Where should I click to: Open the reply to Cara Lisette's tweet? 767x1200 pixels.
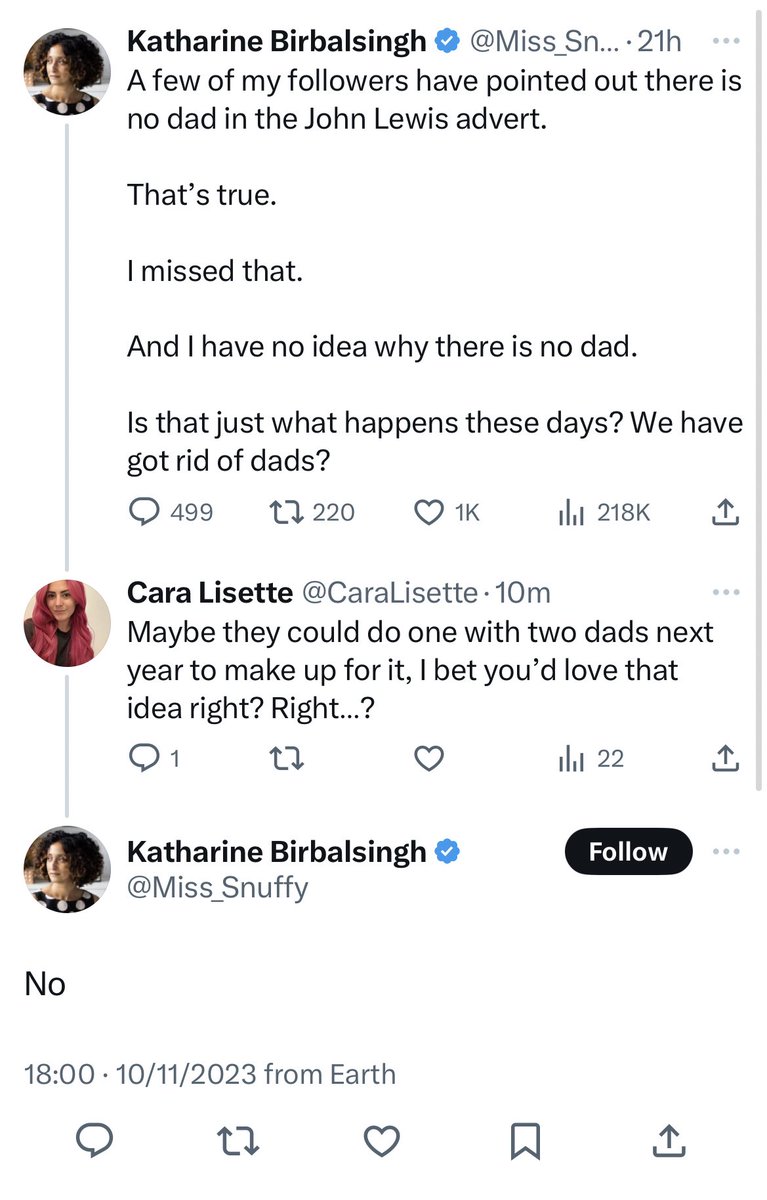[x=146, y=759]
